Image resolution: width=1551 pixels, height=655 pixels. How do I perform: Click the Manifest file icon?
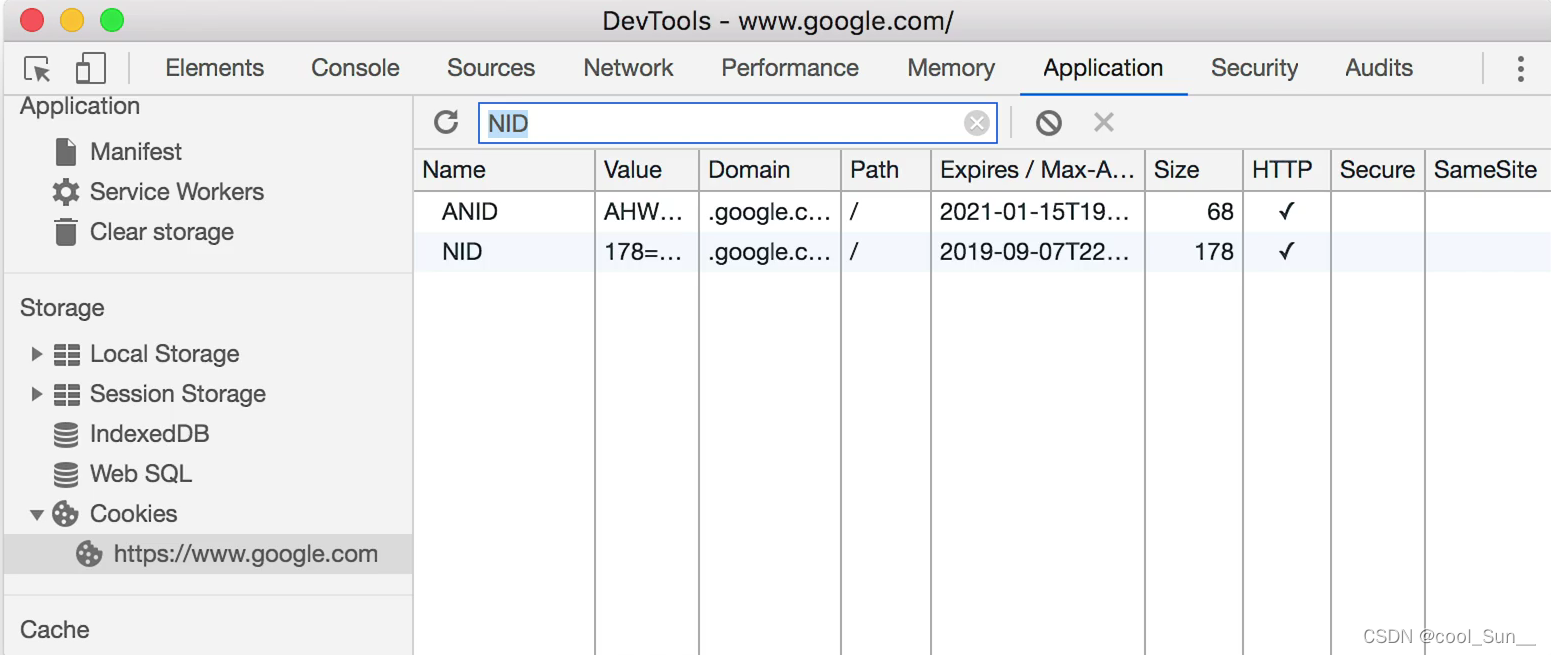coord(66,152)
